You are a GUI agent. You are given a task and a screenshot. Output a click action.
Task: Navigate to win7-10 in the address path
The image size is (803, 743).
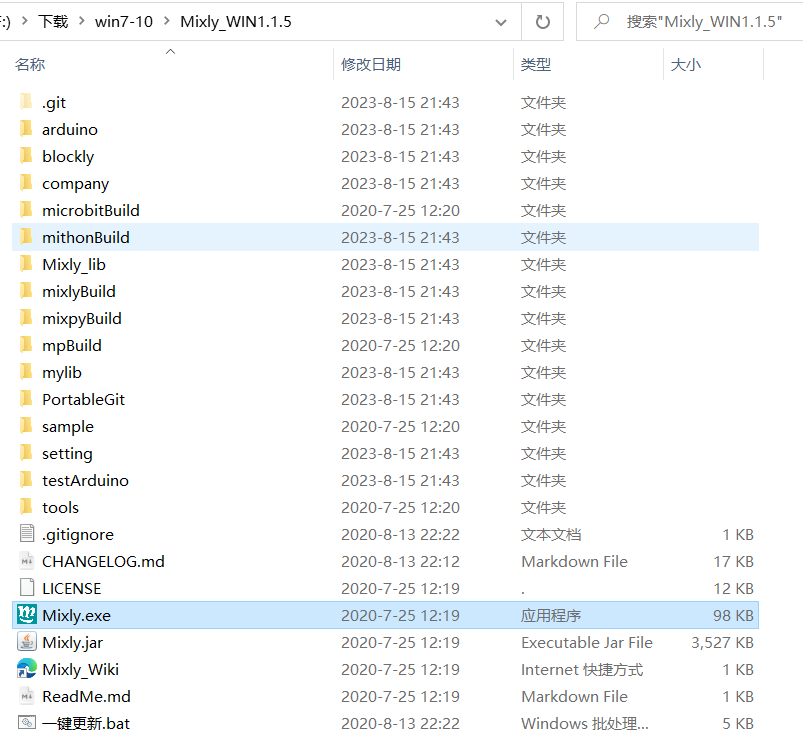pyautogui.click(x=124, y=22)
